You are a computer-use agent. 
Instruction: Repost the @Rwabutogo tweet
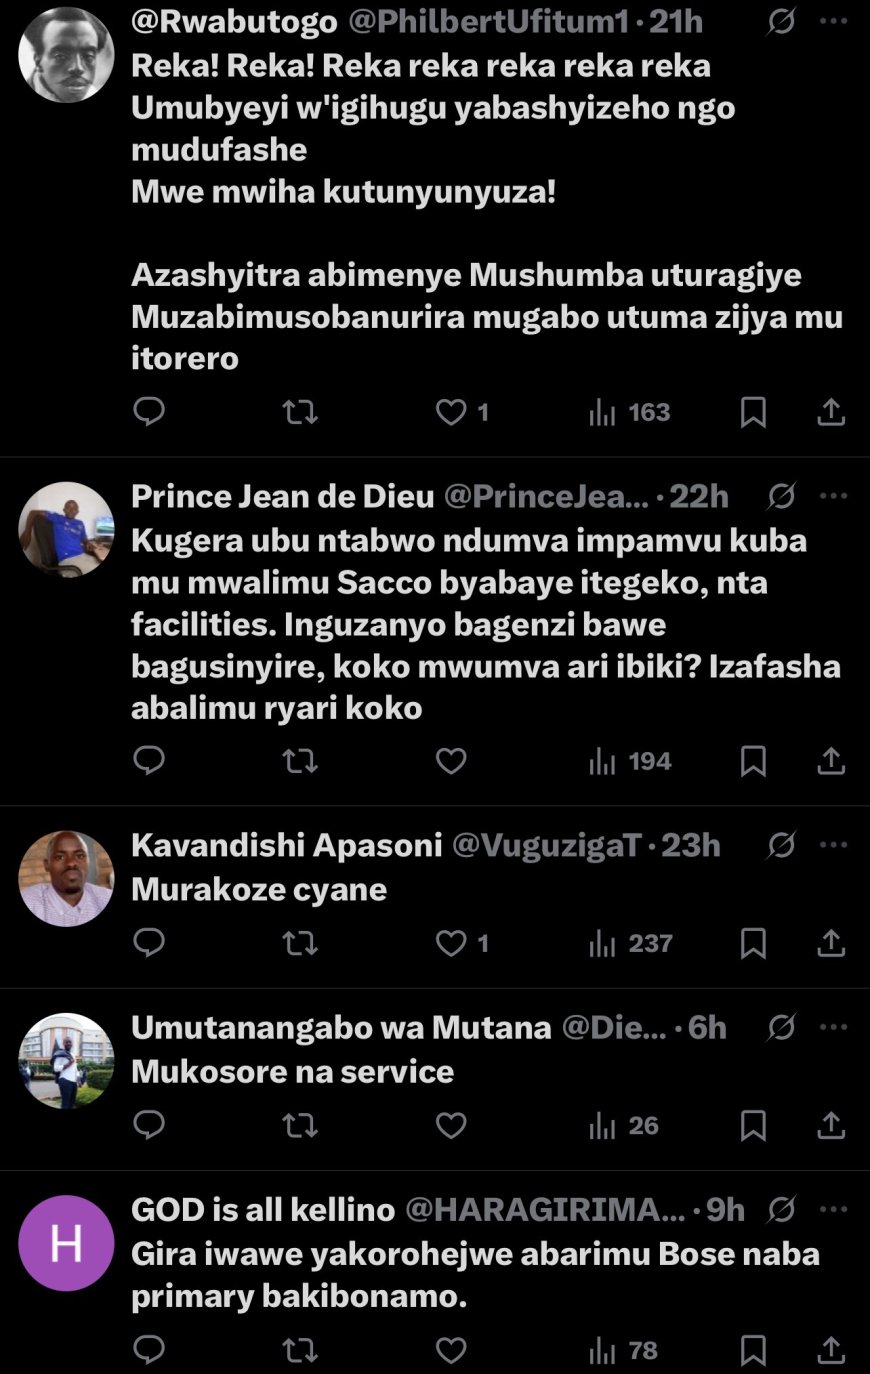tap(300, 411)
